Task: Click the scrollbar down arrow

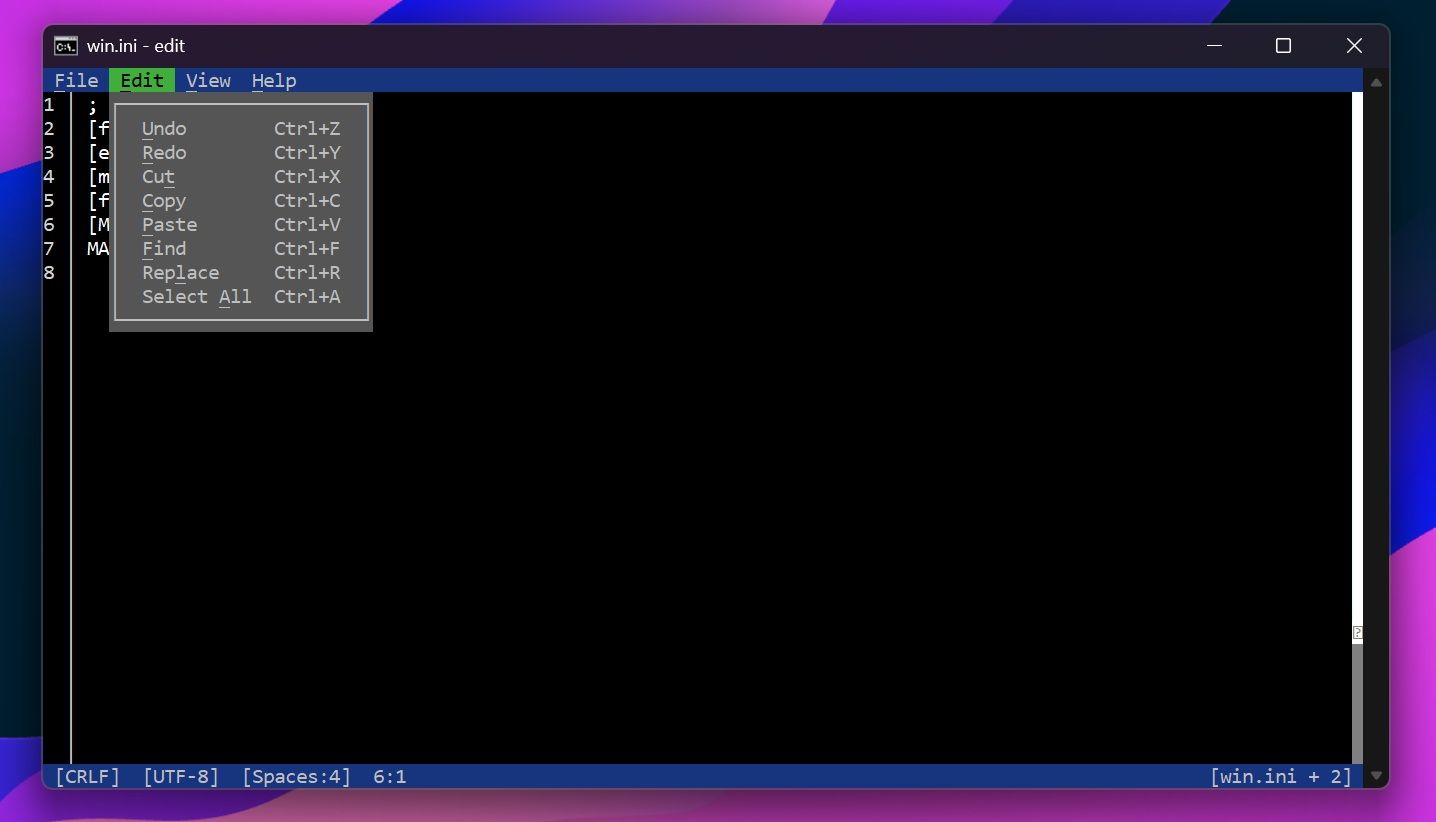Action: [1377, 775]
